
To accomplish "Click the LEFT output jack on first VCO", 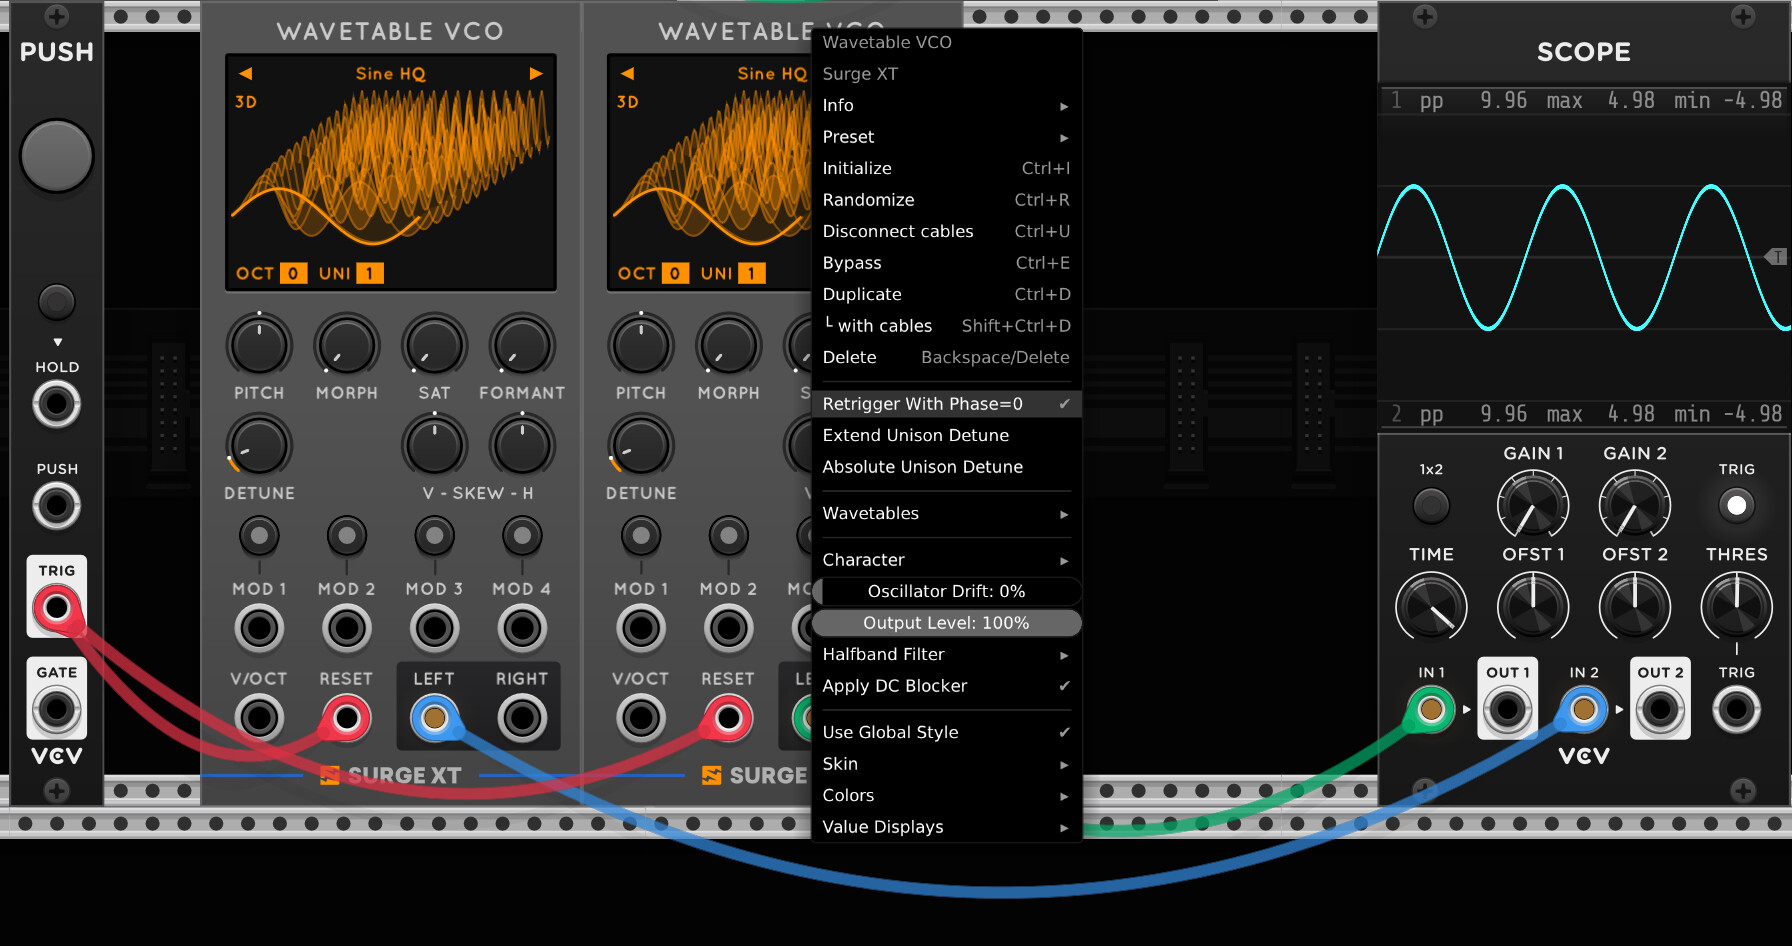I will (434, 718).
